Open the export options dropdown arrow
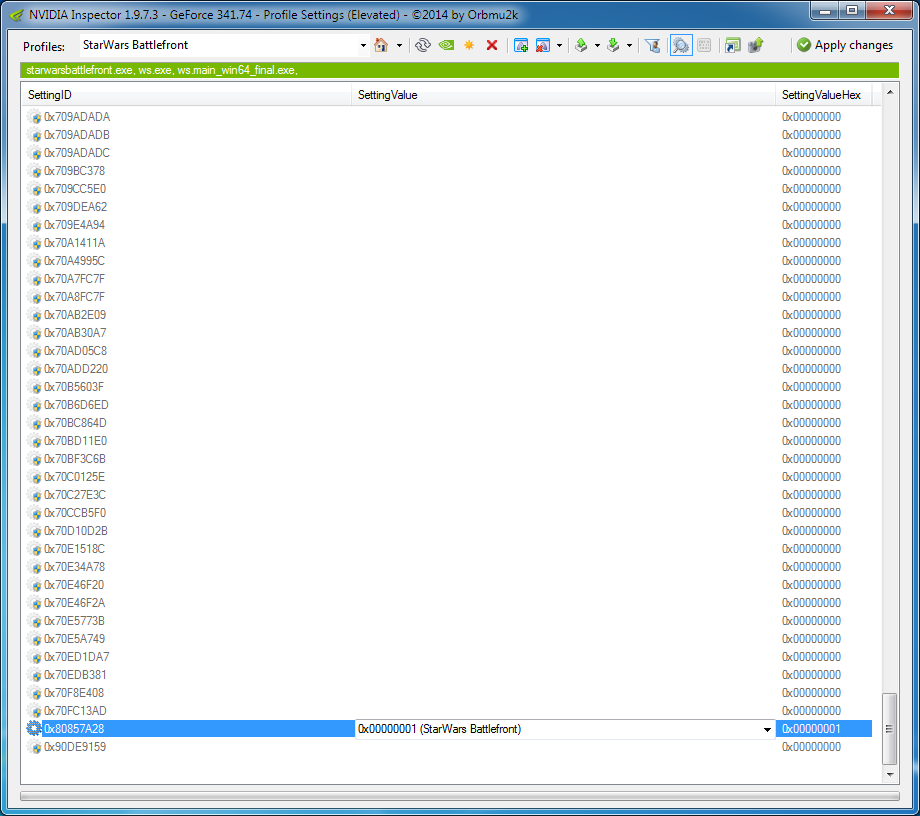 [597, 45]
